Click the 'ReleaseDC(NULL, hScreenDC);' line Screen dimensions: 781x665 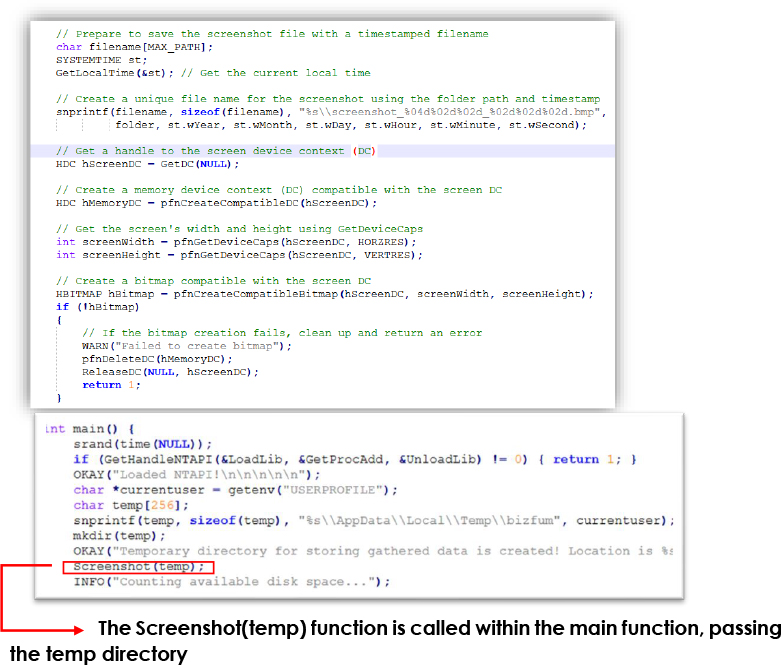(170, 372)
